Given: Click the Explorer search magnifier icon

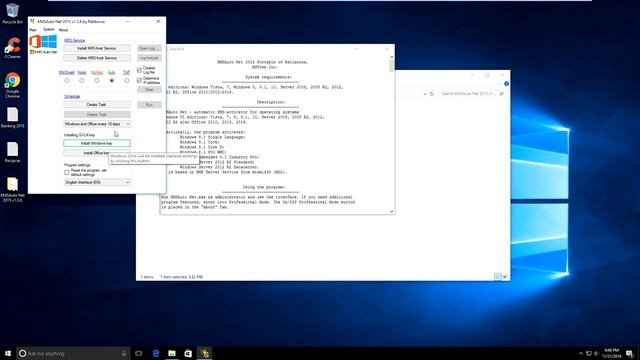Looking at the screenshot, I should pos(502,94).
